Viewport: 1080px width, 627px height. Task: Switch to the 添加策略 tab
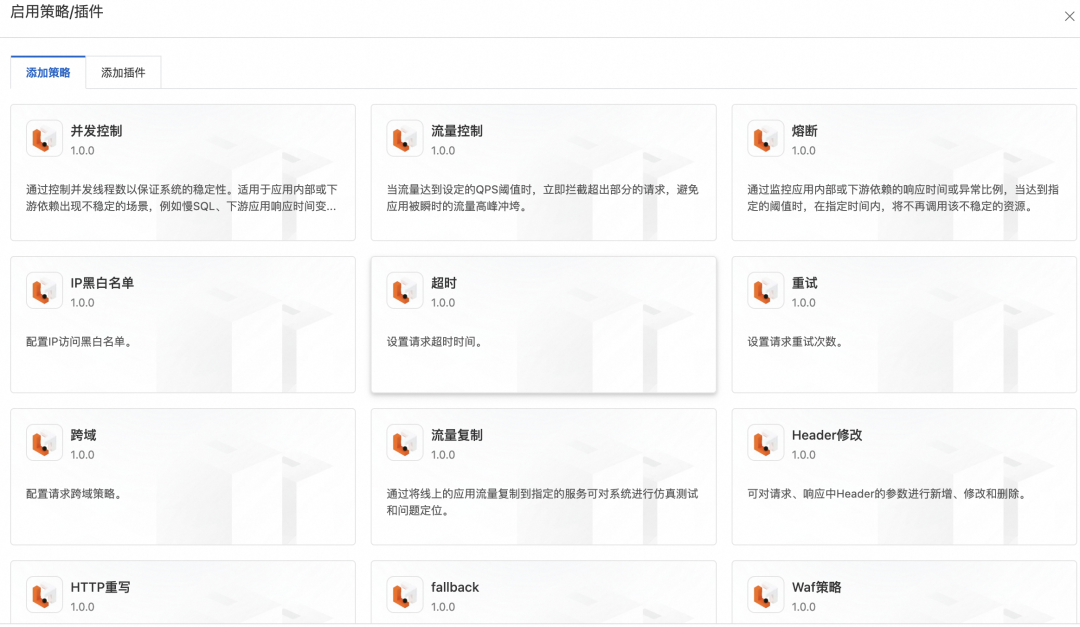[x=48, y=72]
